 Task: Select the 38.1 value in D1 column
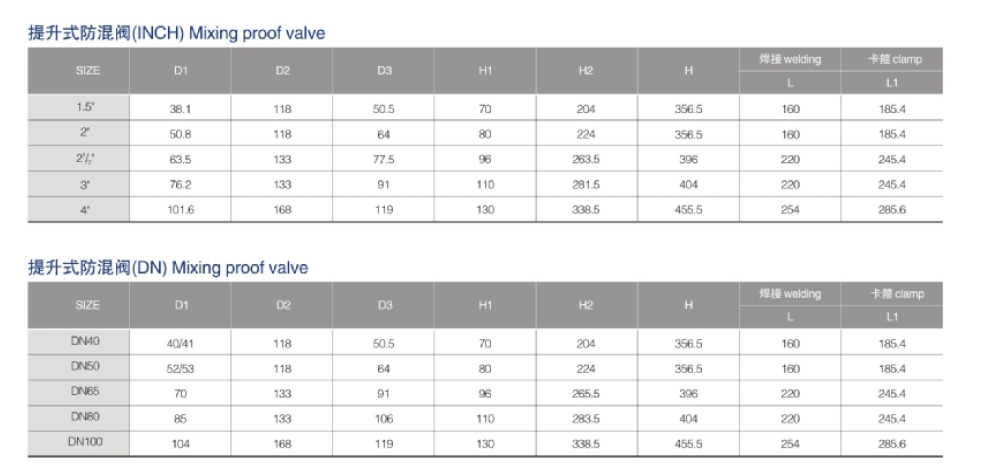180,109
